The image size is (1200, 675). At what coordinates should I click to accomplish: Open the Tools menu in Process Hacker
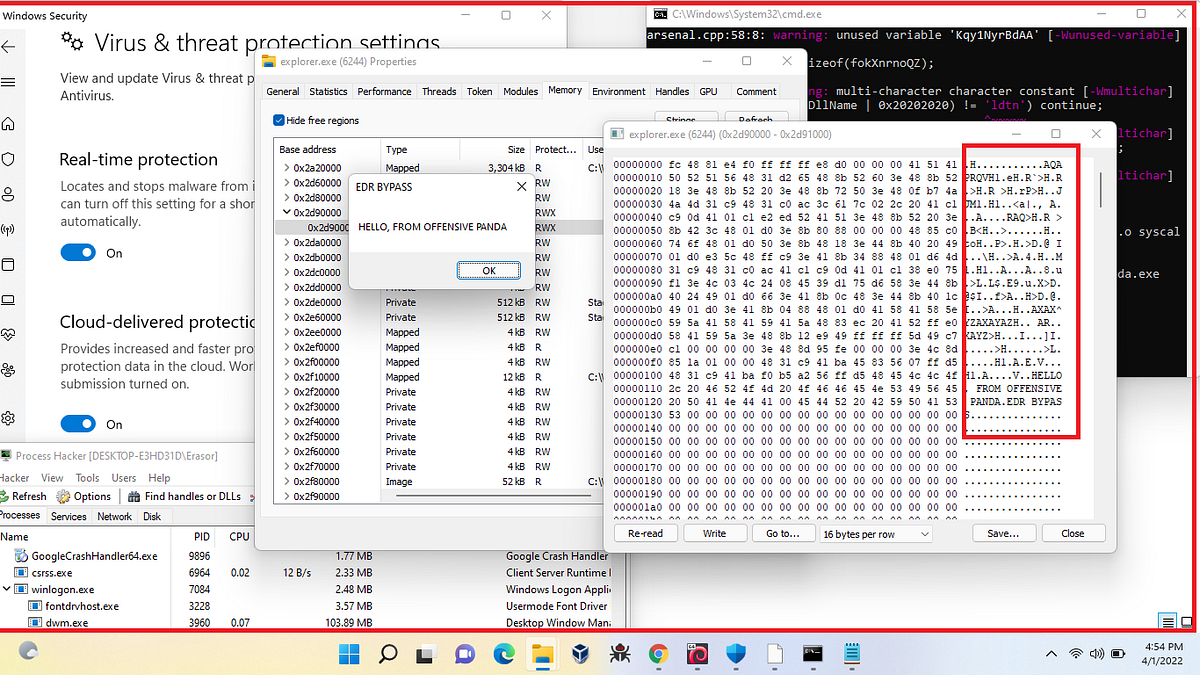87,477
